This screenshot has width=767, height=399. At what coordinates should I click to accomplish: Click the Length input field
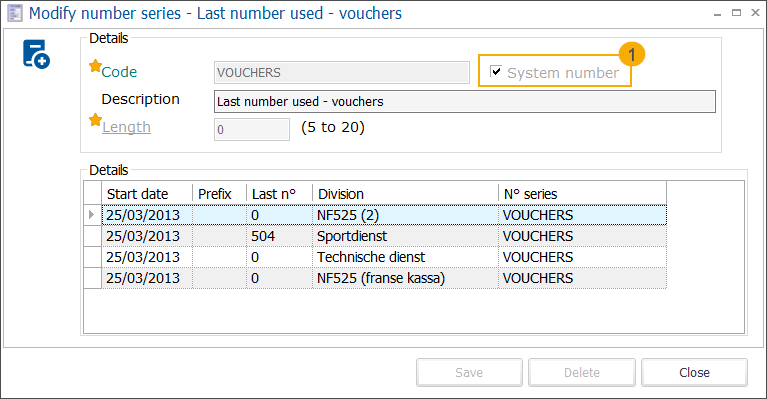click(x=251, y=129)
